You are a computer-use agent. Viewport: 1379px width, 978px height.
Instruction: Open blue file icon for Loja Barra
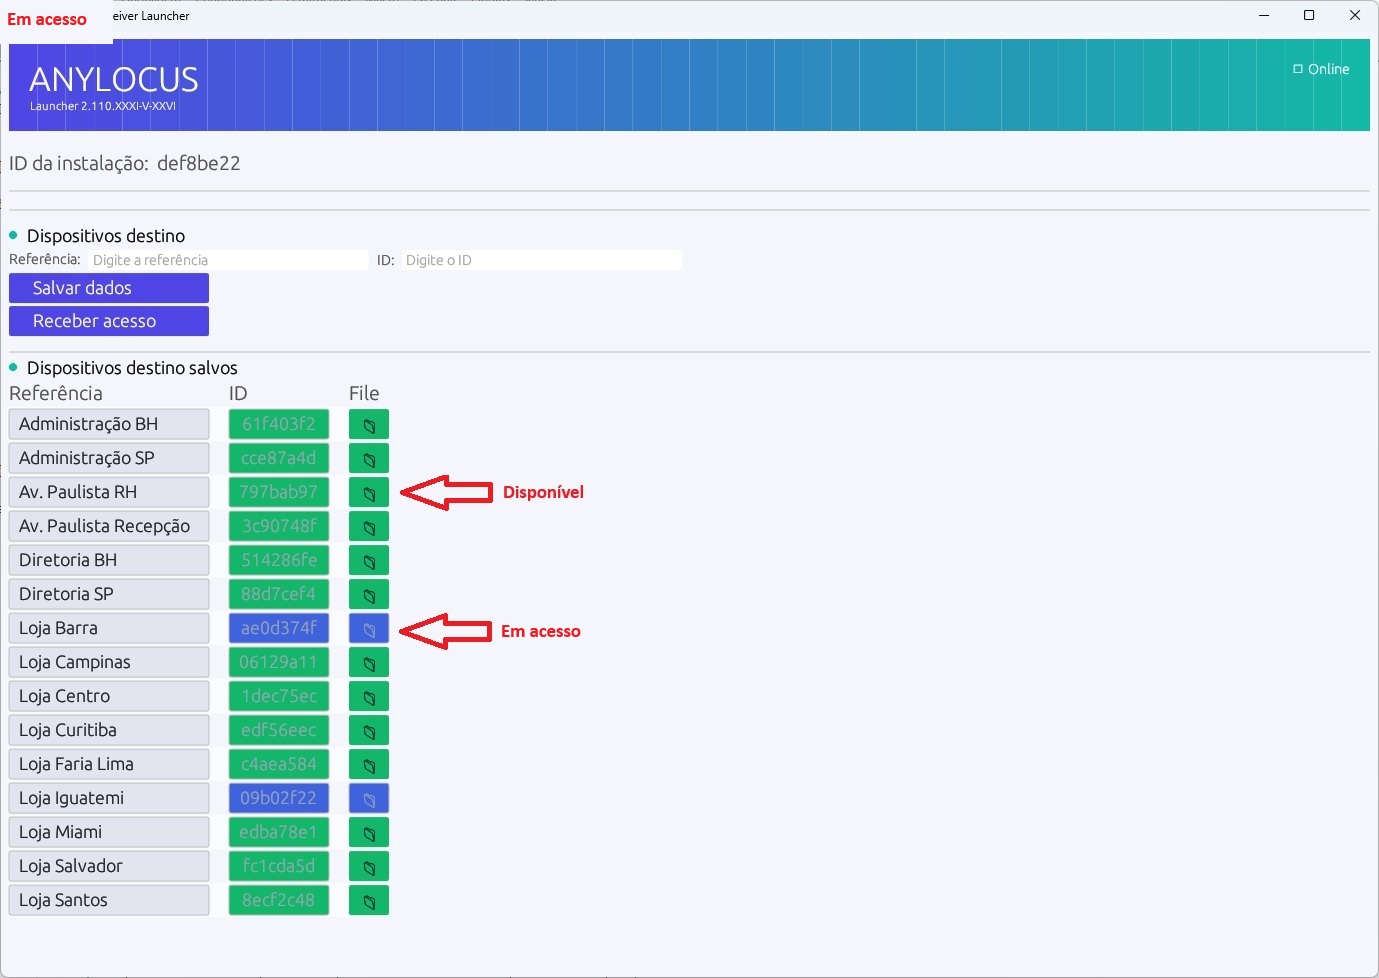(369, 629)
